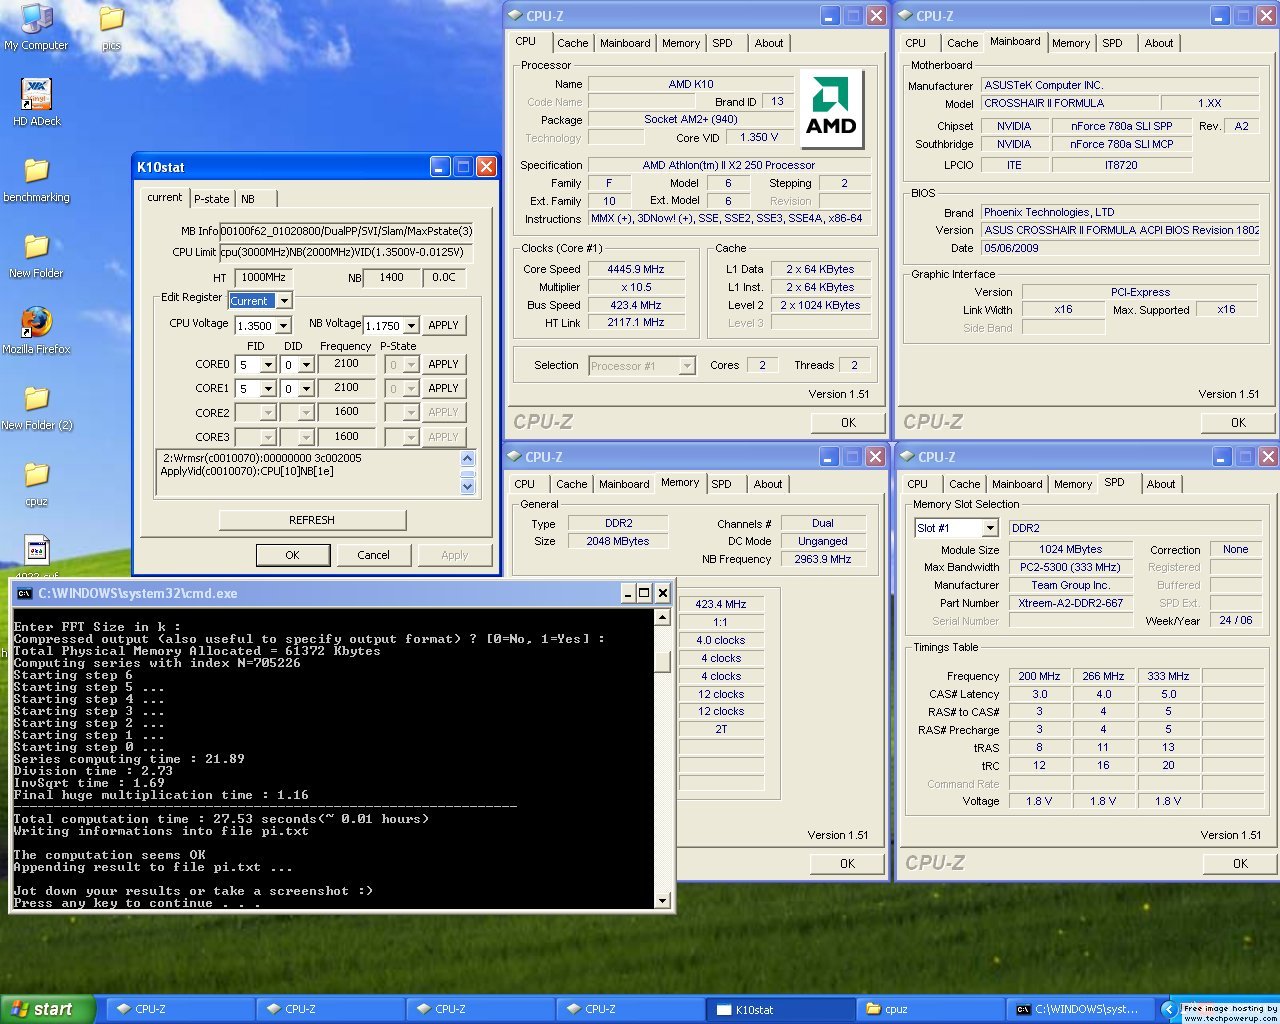Open the pics folder on desktop
Image resolution: width=1280 pixels, height=1024 pixels.
click(x=111, y=27)
